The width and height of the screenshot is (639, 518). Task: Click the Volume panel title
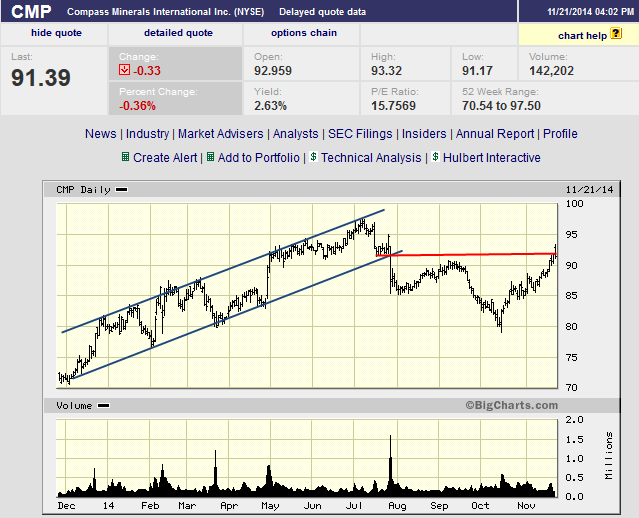(74, 406)
